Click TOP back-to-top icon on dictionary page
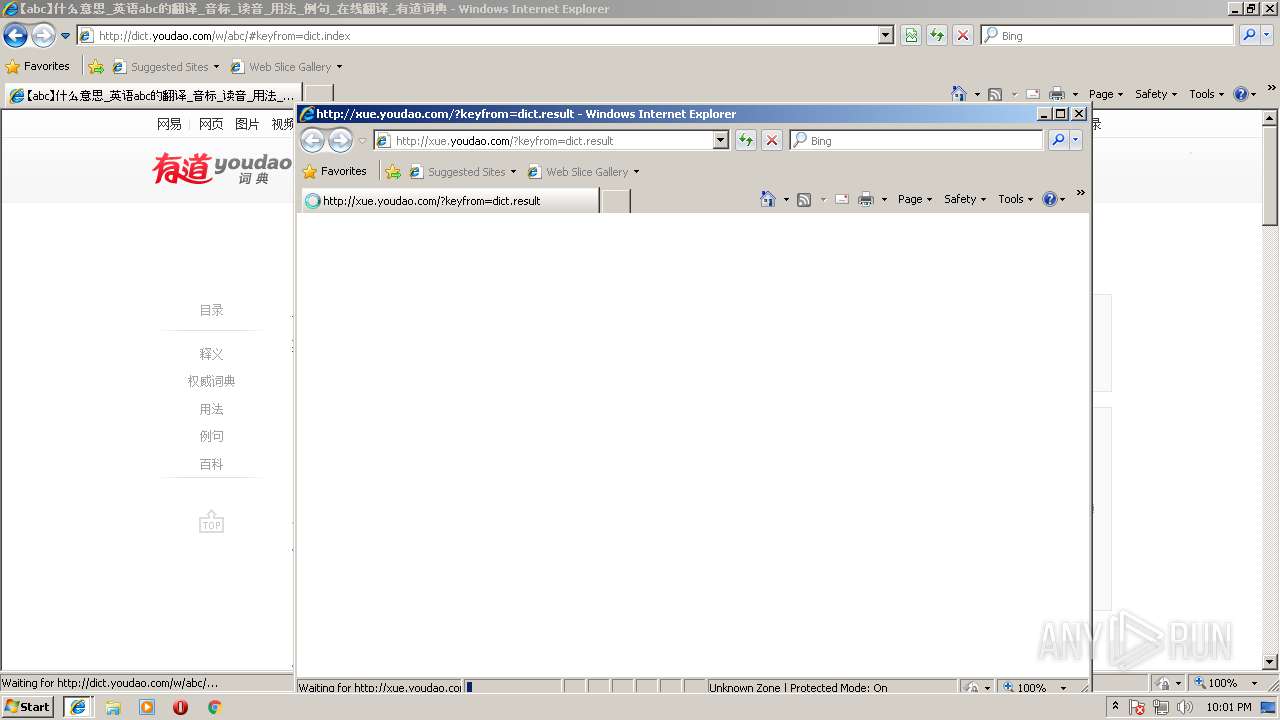1280x720 pixels. 211,522
